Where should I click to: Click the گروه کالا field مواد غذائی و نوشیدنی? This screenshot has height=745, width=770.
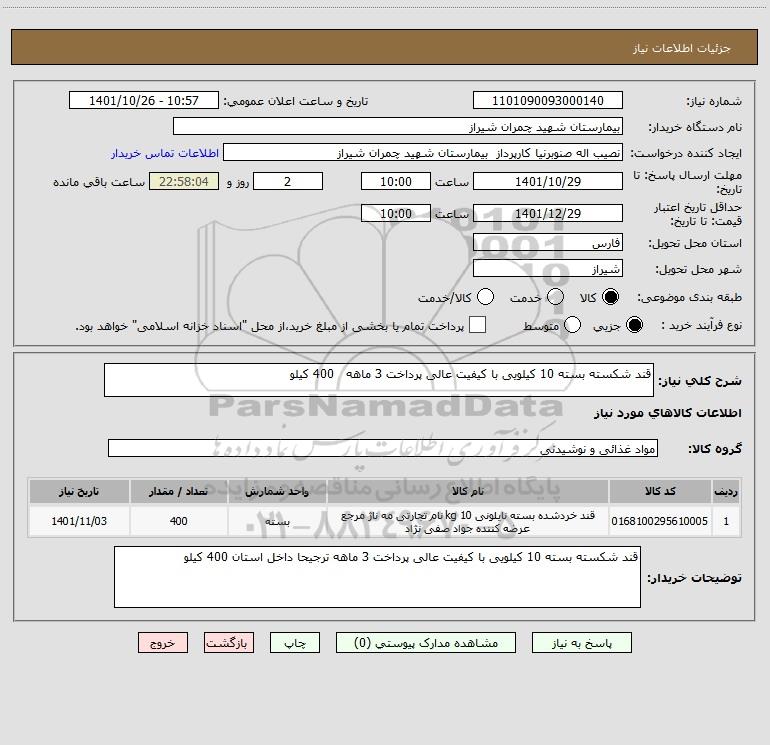tap(383, 448)
